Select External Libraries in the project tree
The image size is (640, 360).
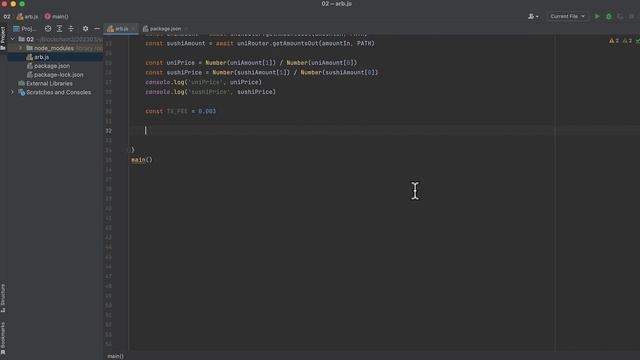point(55,83)
